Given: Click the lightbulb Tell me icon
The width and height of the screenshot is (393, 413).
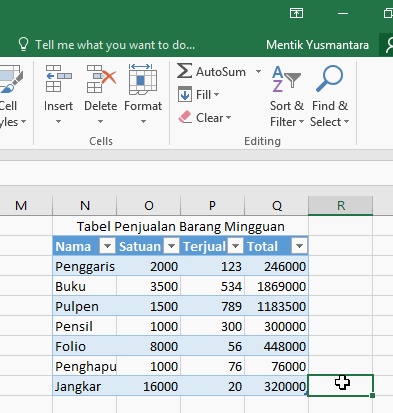Looking at the screenshot, I should coord(23,45).
